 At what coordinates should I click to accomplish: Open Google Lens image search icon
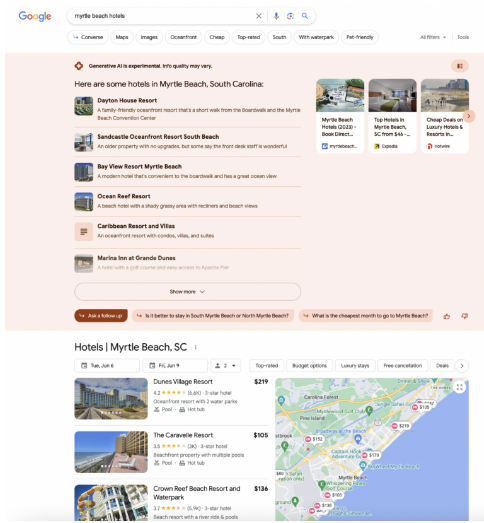(x=290, y=16)
